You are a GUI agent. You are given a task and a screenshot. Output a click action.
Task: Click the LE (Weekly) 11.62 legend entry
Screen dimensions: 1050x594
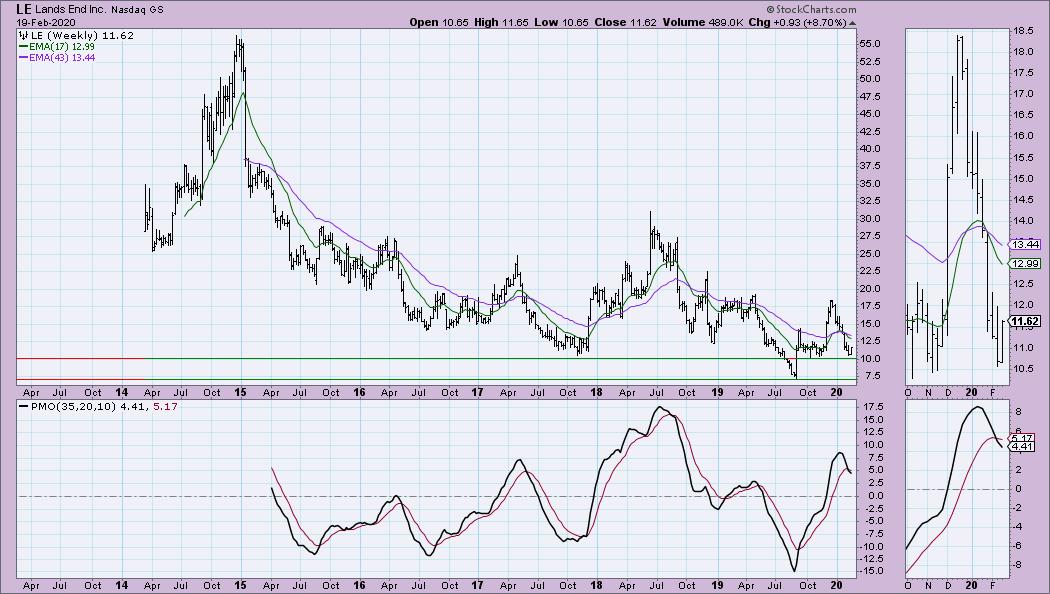82,35
